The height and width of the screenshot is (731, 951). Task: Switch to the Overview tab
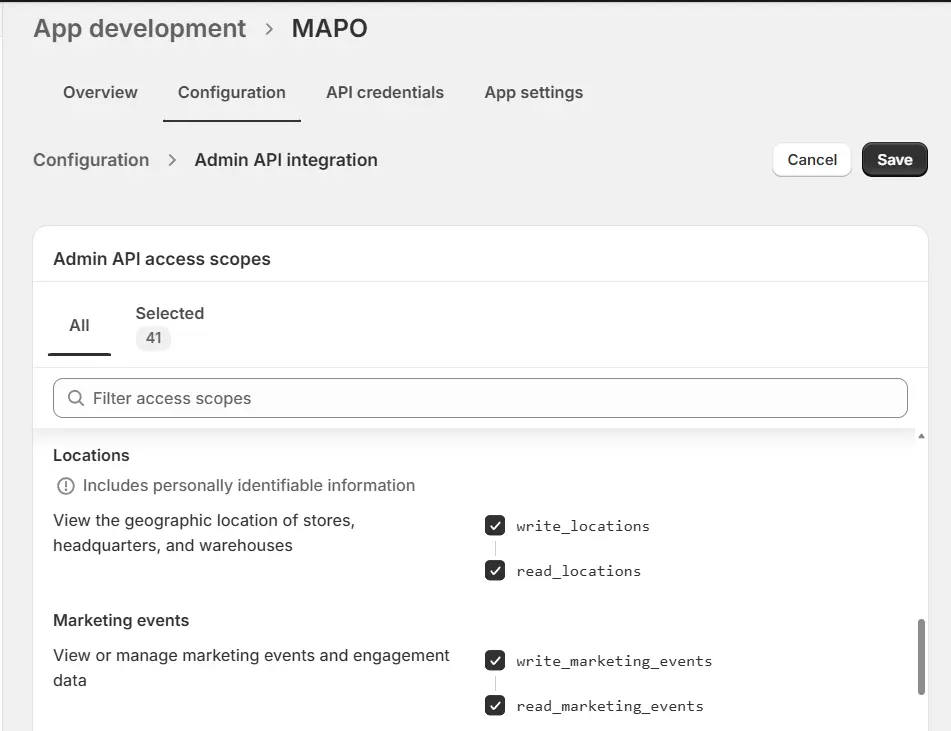click(x=100, y=92)
